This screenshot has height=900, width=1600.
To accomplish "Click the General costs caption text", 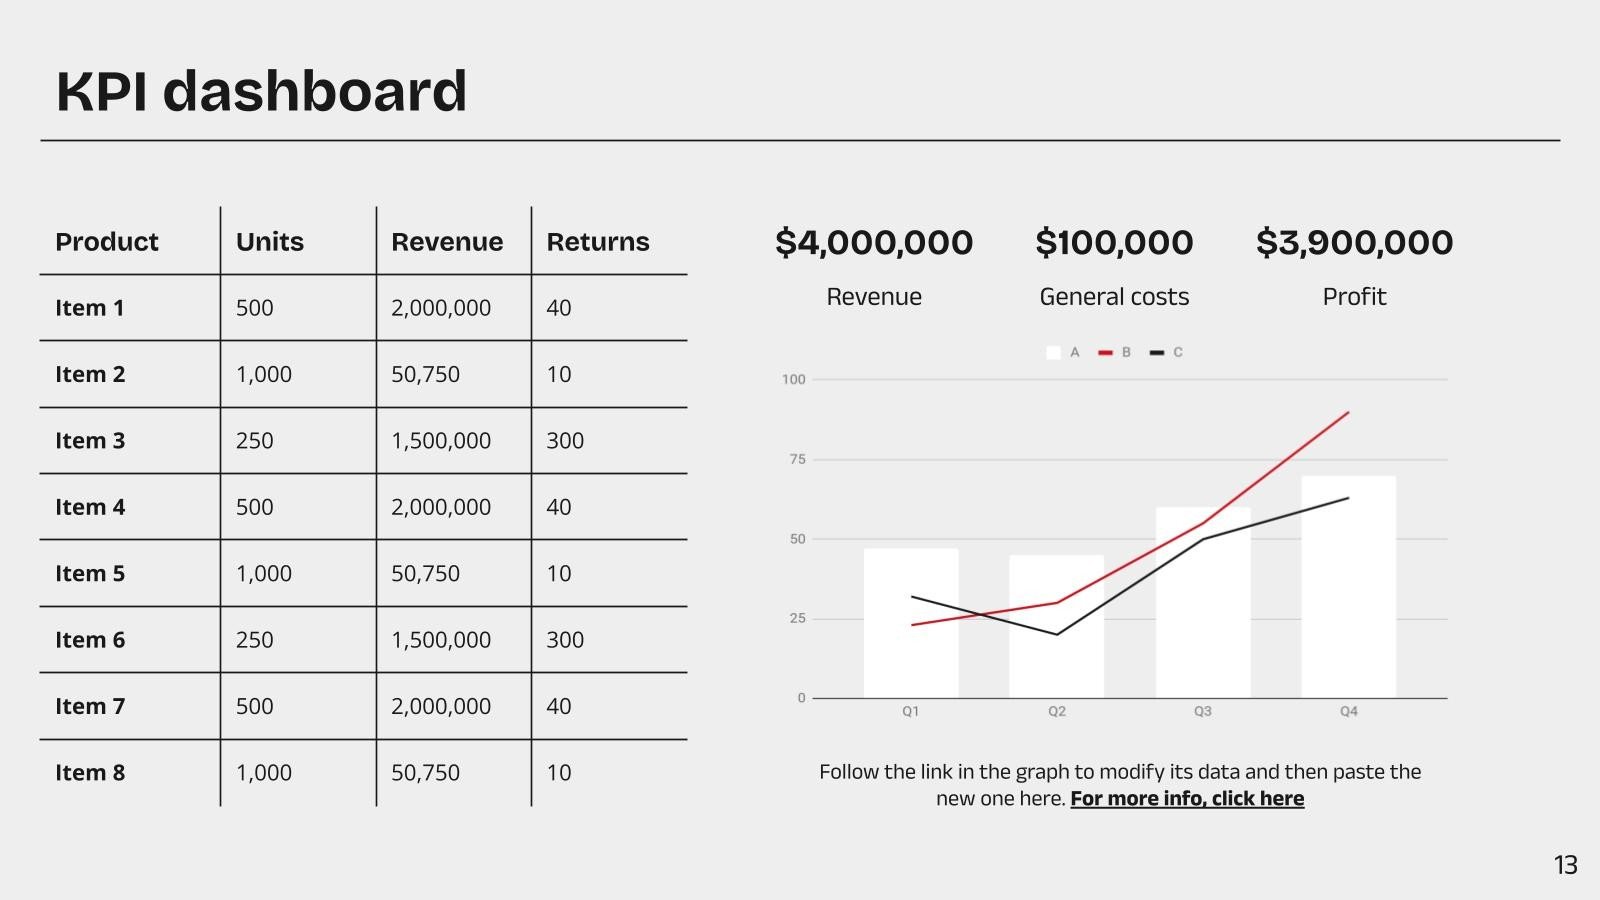I will click(x=1114, y=297).
